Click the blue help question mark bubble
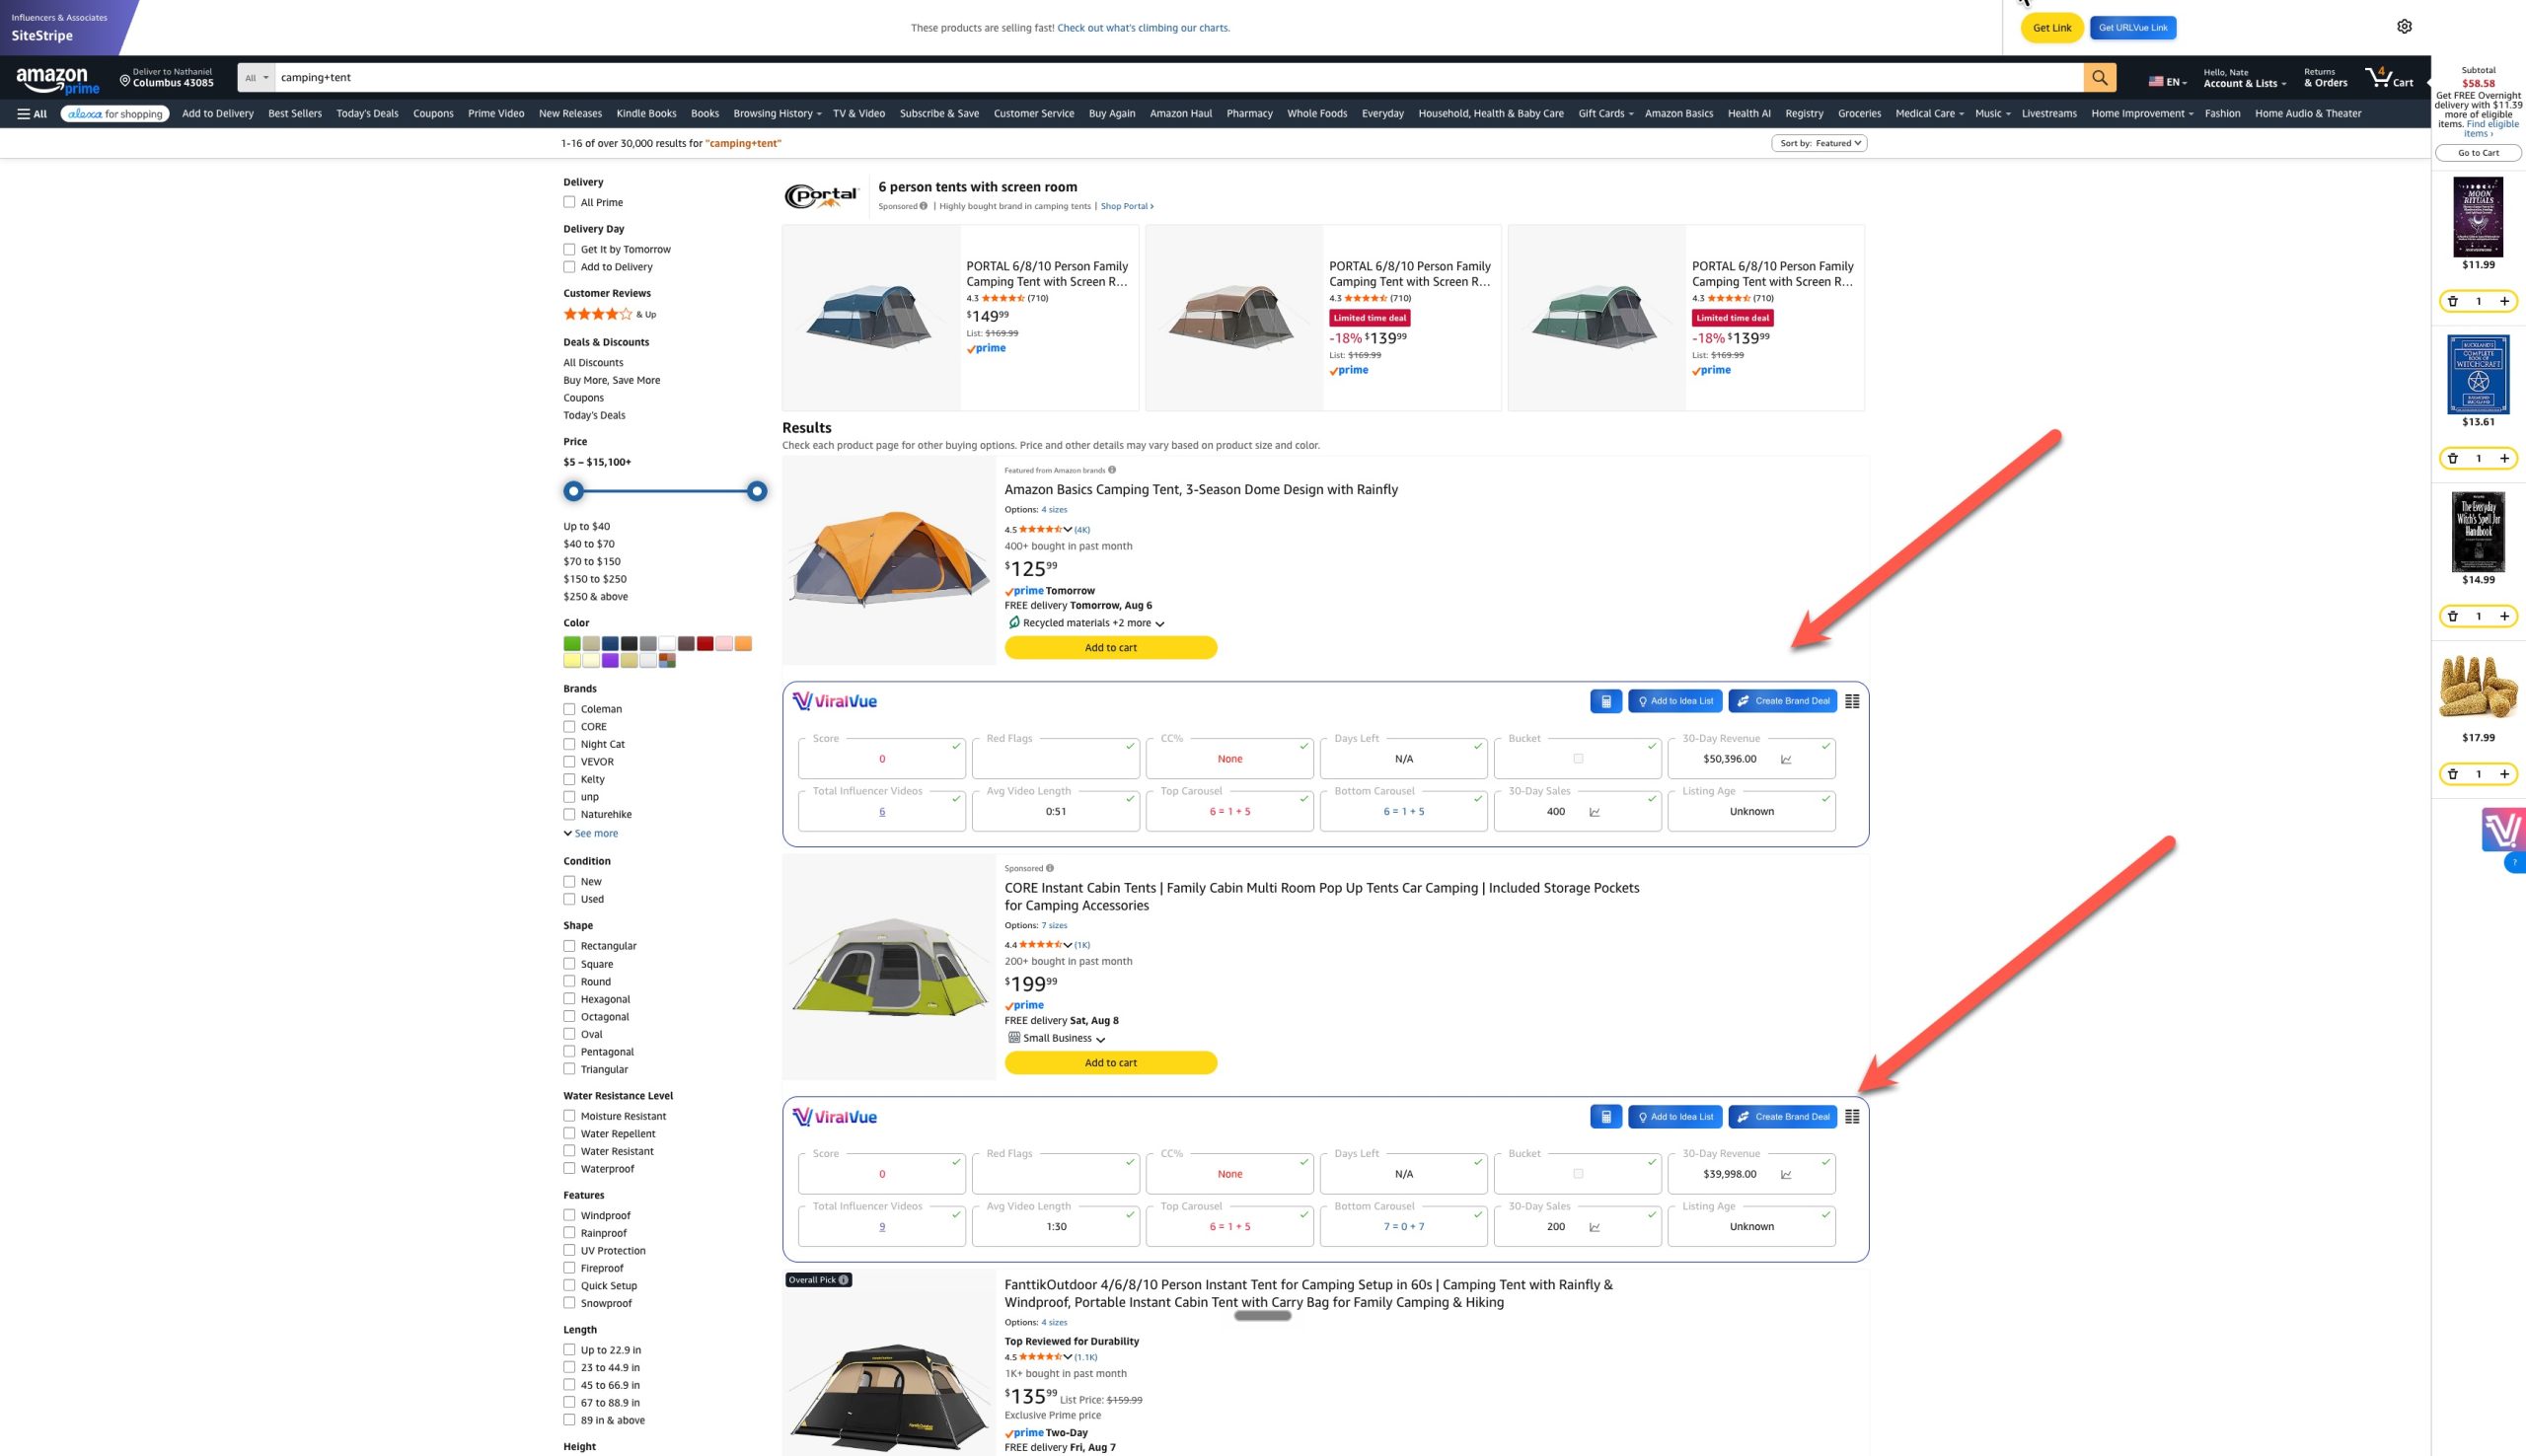Screen dimensions: 2526x1456 [2515, 863]
